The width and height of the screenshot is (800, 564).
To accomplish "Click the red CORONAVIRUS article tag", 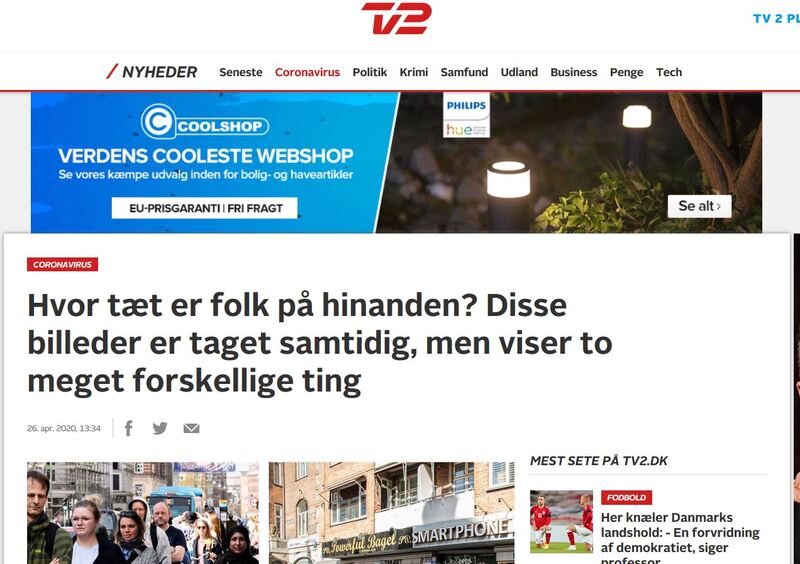I will click(x=62, y=264).
